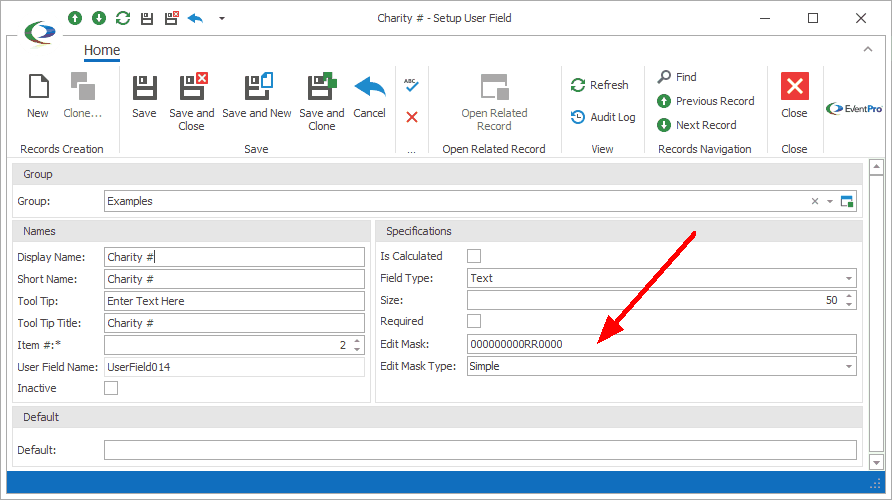
Task: Click Save and New in ribbon
Action: click(x=257, y=96)
